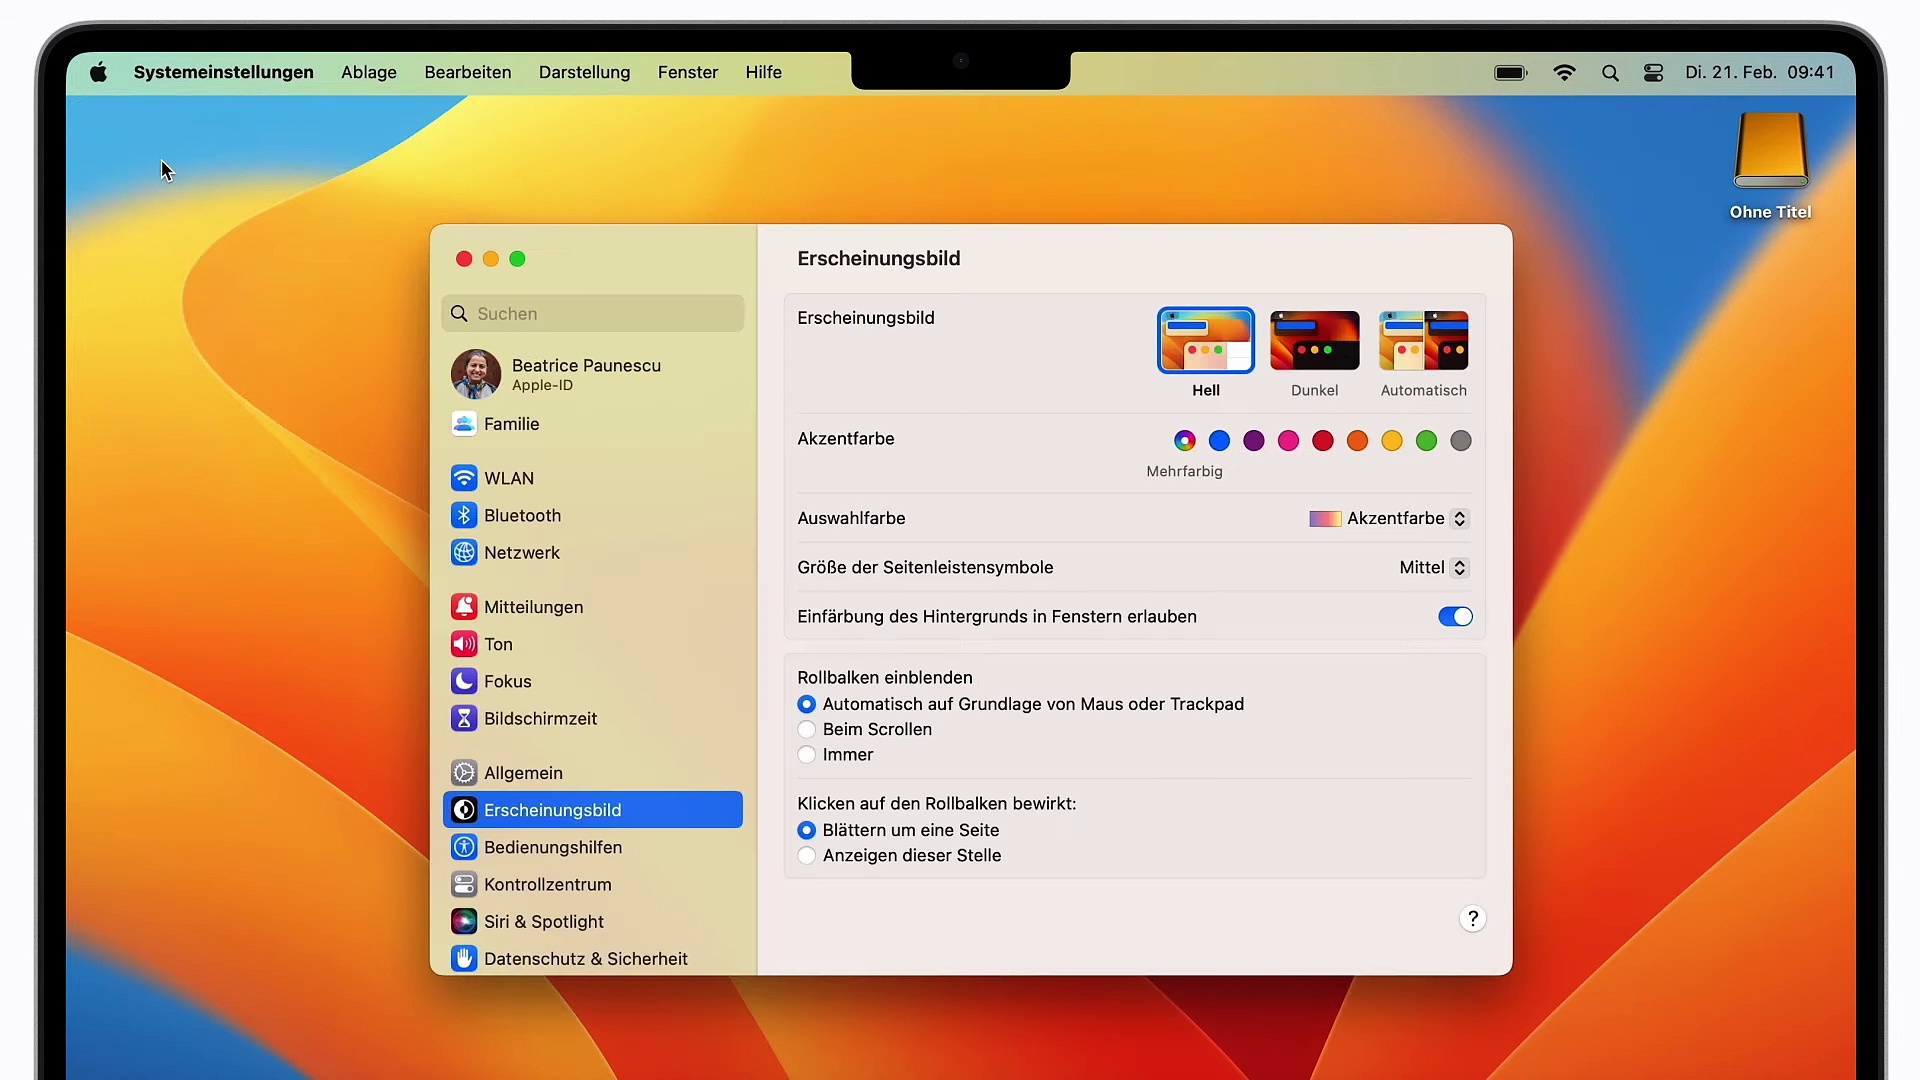
Task: Open Siri & Spotlight icon
Action: point(464,921)
